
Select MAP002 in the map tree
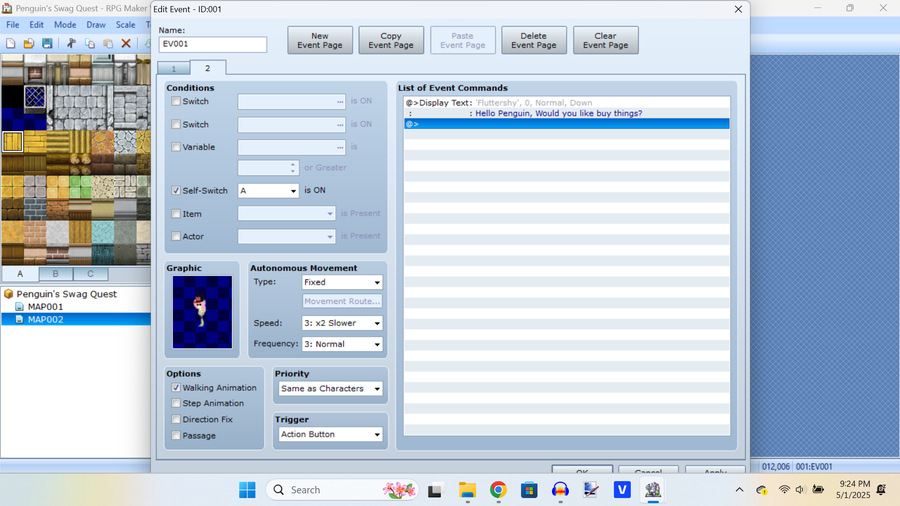(45, 320)
